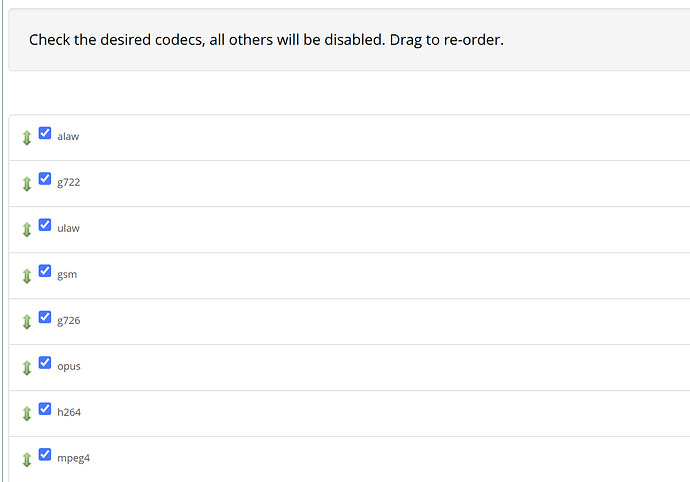The image size is (690, 482).
Task: Click the reorder arrow icon beside h264
Action: 27,414
